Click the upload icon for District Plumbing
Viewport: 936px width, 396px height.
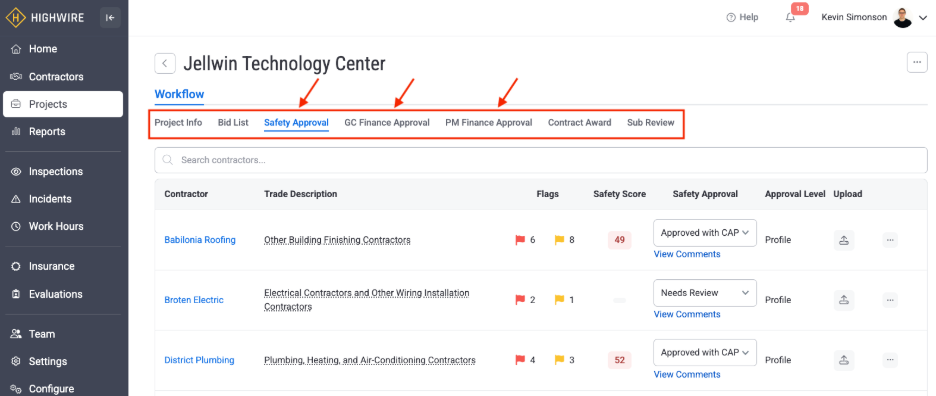click(844, 360)
